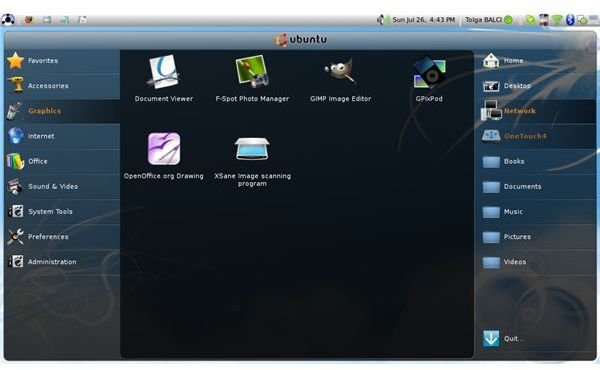Open the Documents folder
This screenshot has height=370, width=600.
tap(536, 186)
